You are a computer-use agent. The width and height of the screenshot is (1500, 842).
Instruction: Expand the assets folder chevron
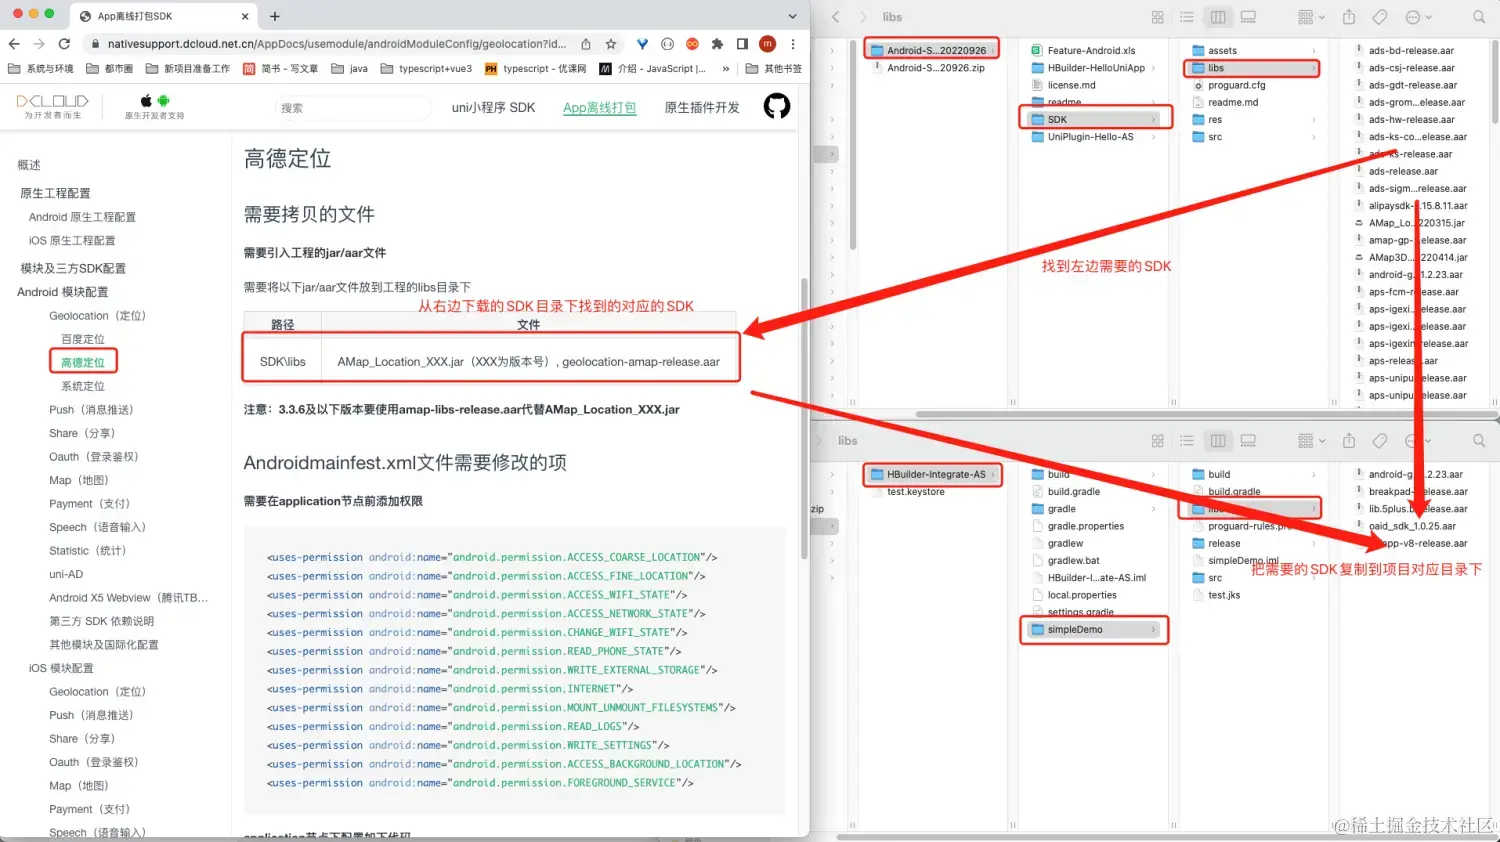(x=1314, y=51)
